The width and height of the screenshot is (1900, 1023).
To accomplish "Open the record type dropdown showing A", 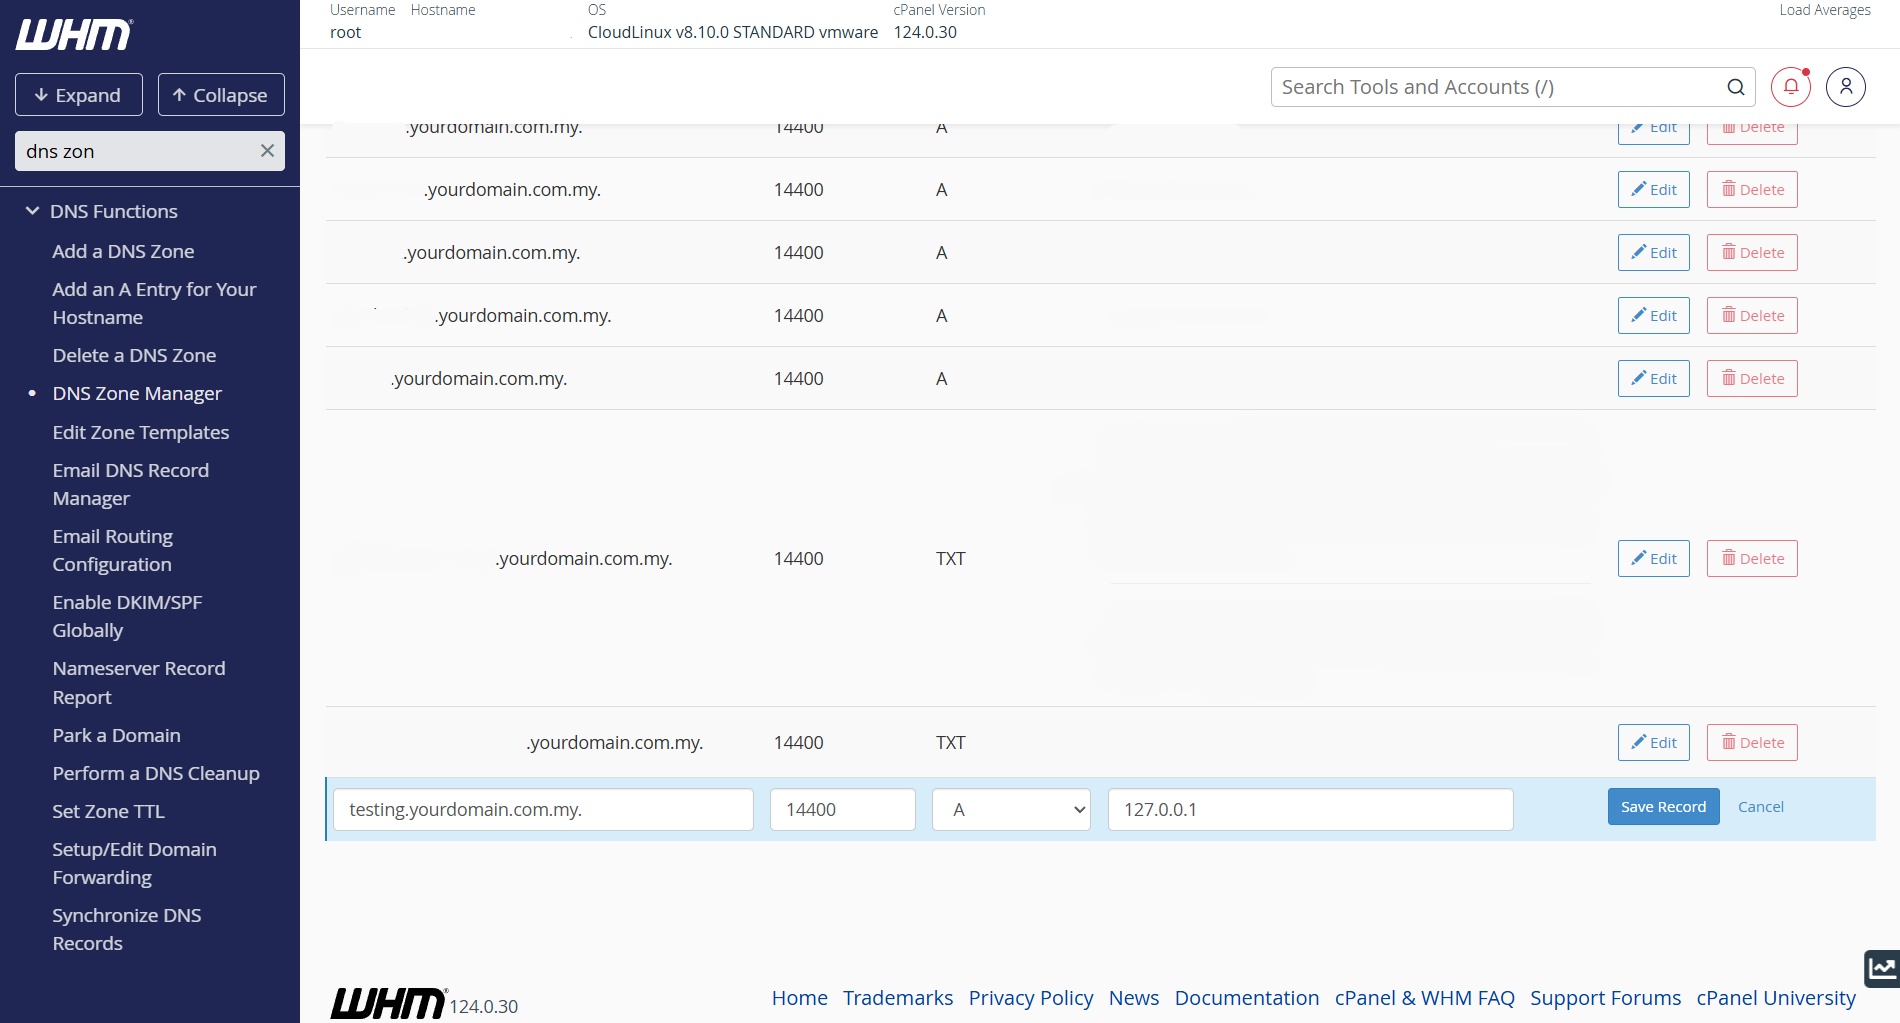I will coord(1011,810).
